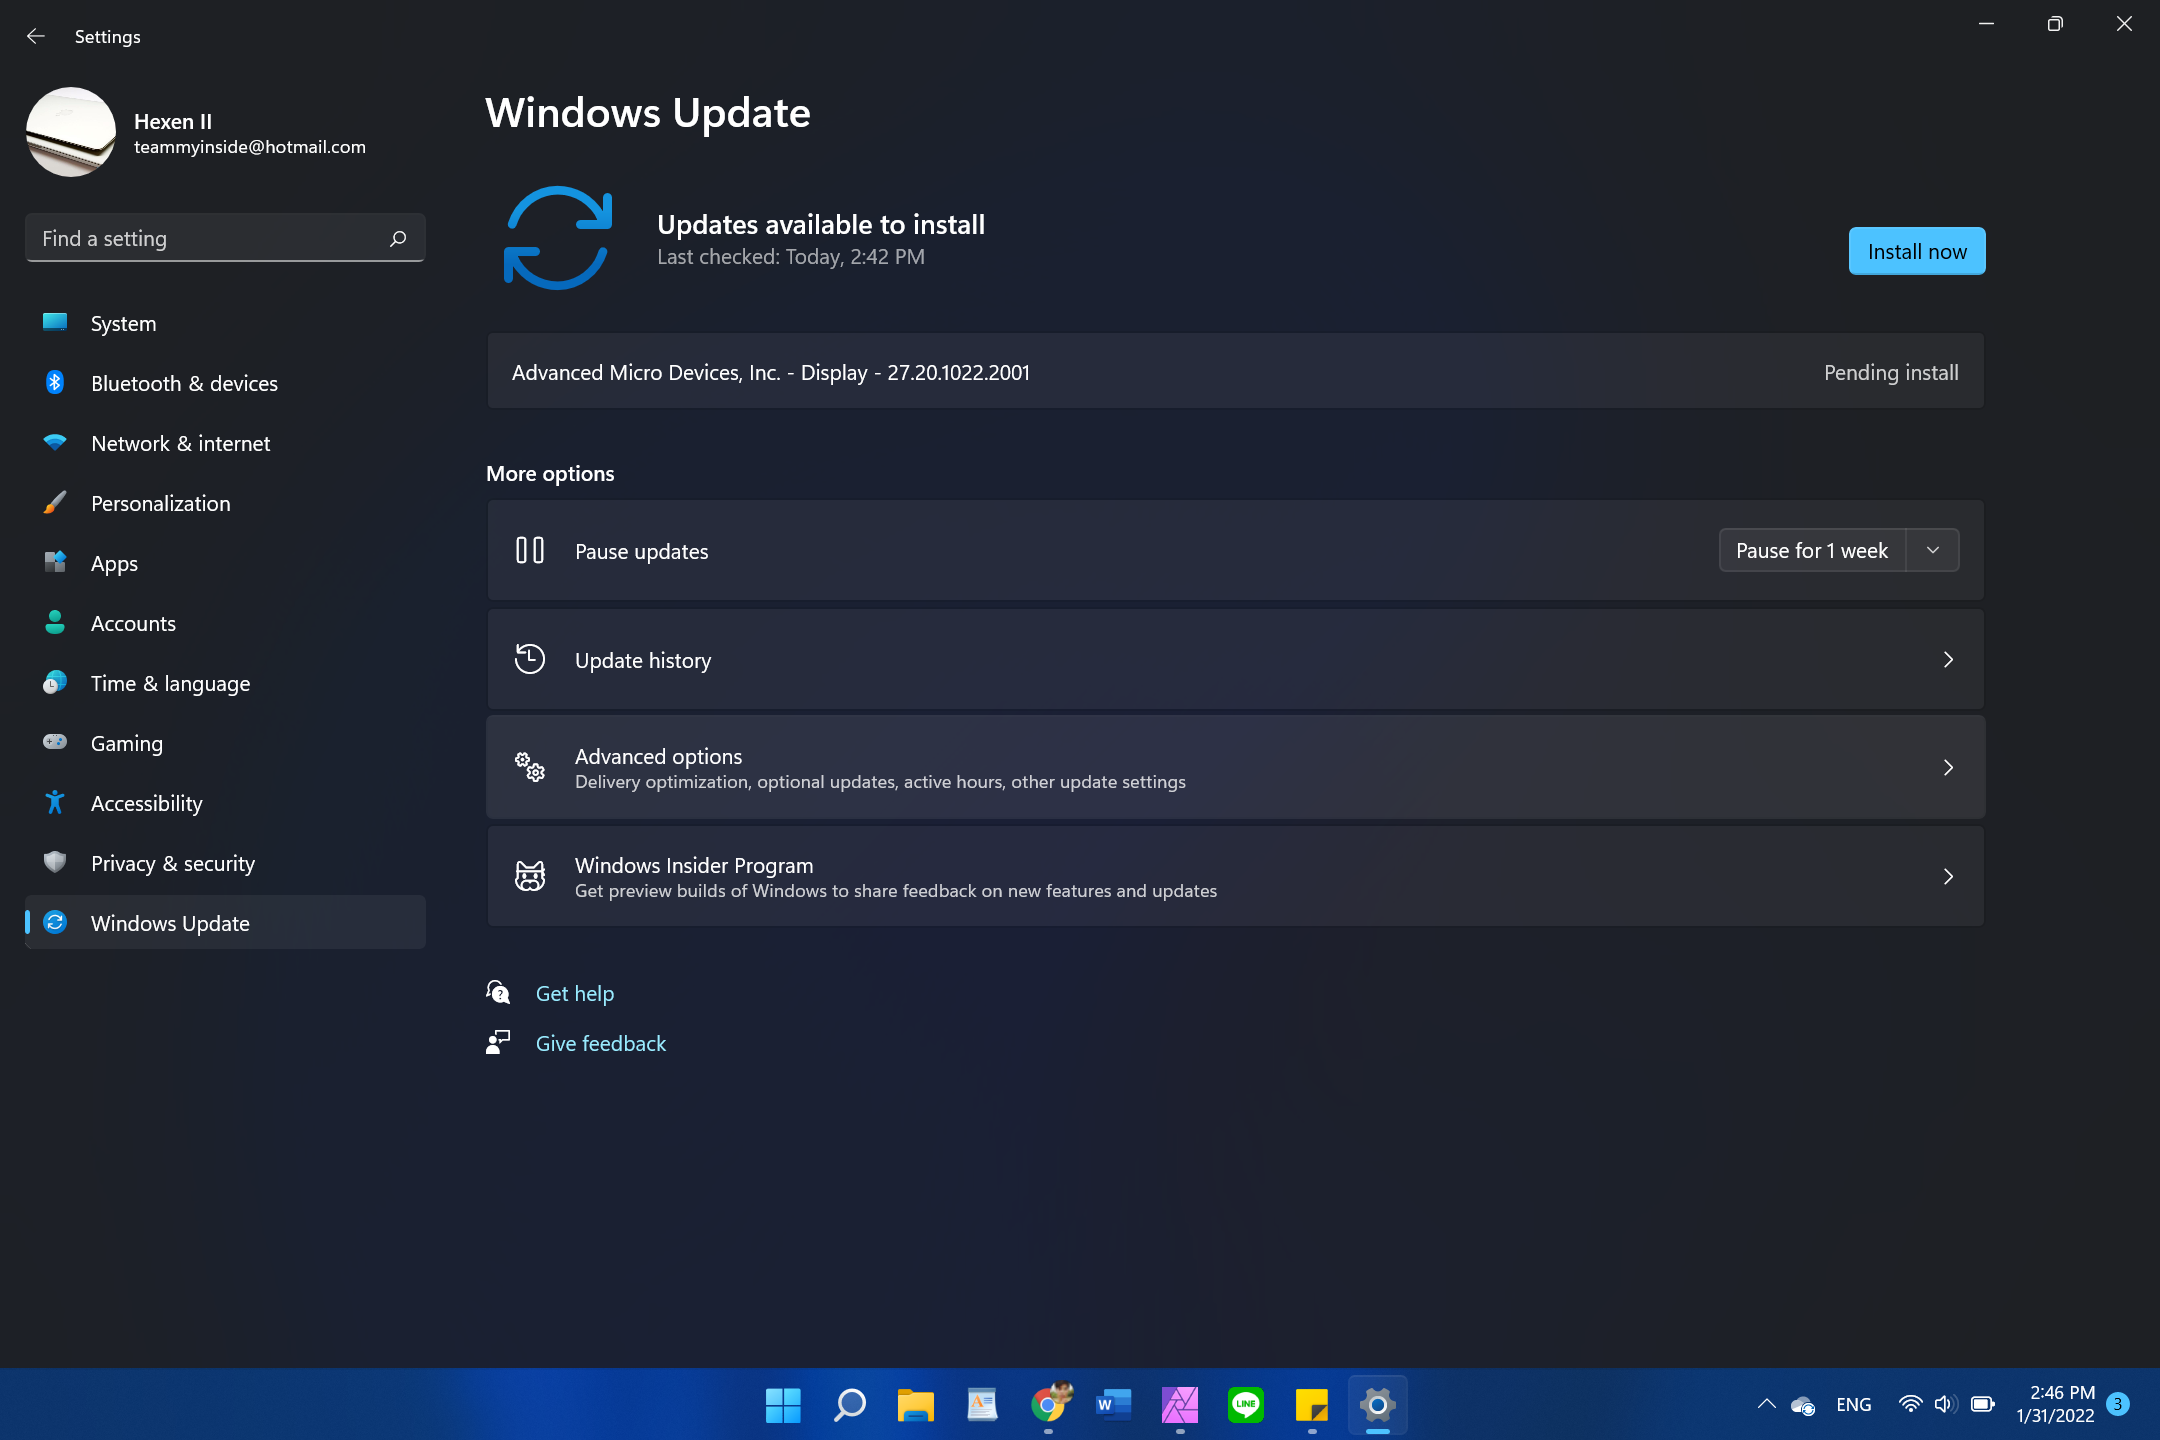Expand Advanced options chevron
Screen dimensions: 2160x1440
click(1948, 768)
